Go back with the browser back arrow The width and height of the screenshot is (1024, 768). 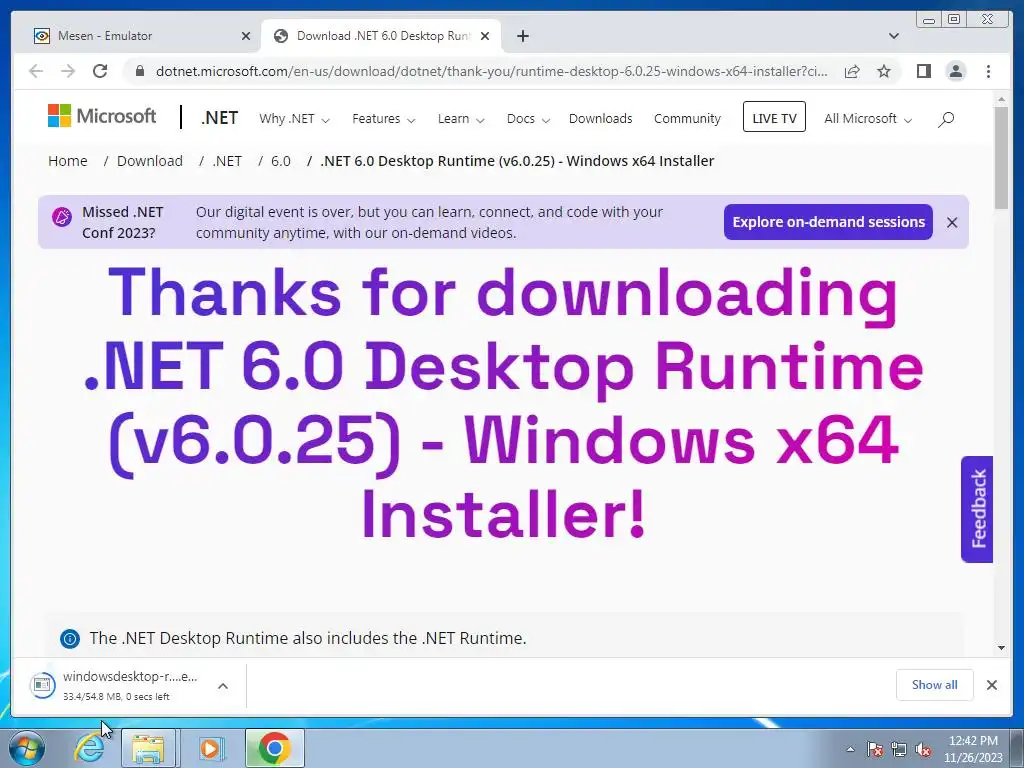coord(36,71)
